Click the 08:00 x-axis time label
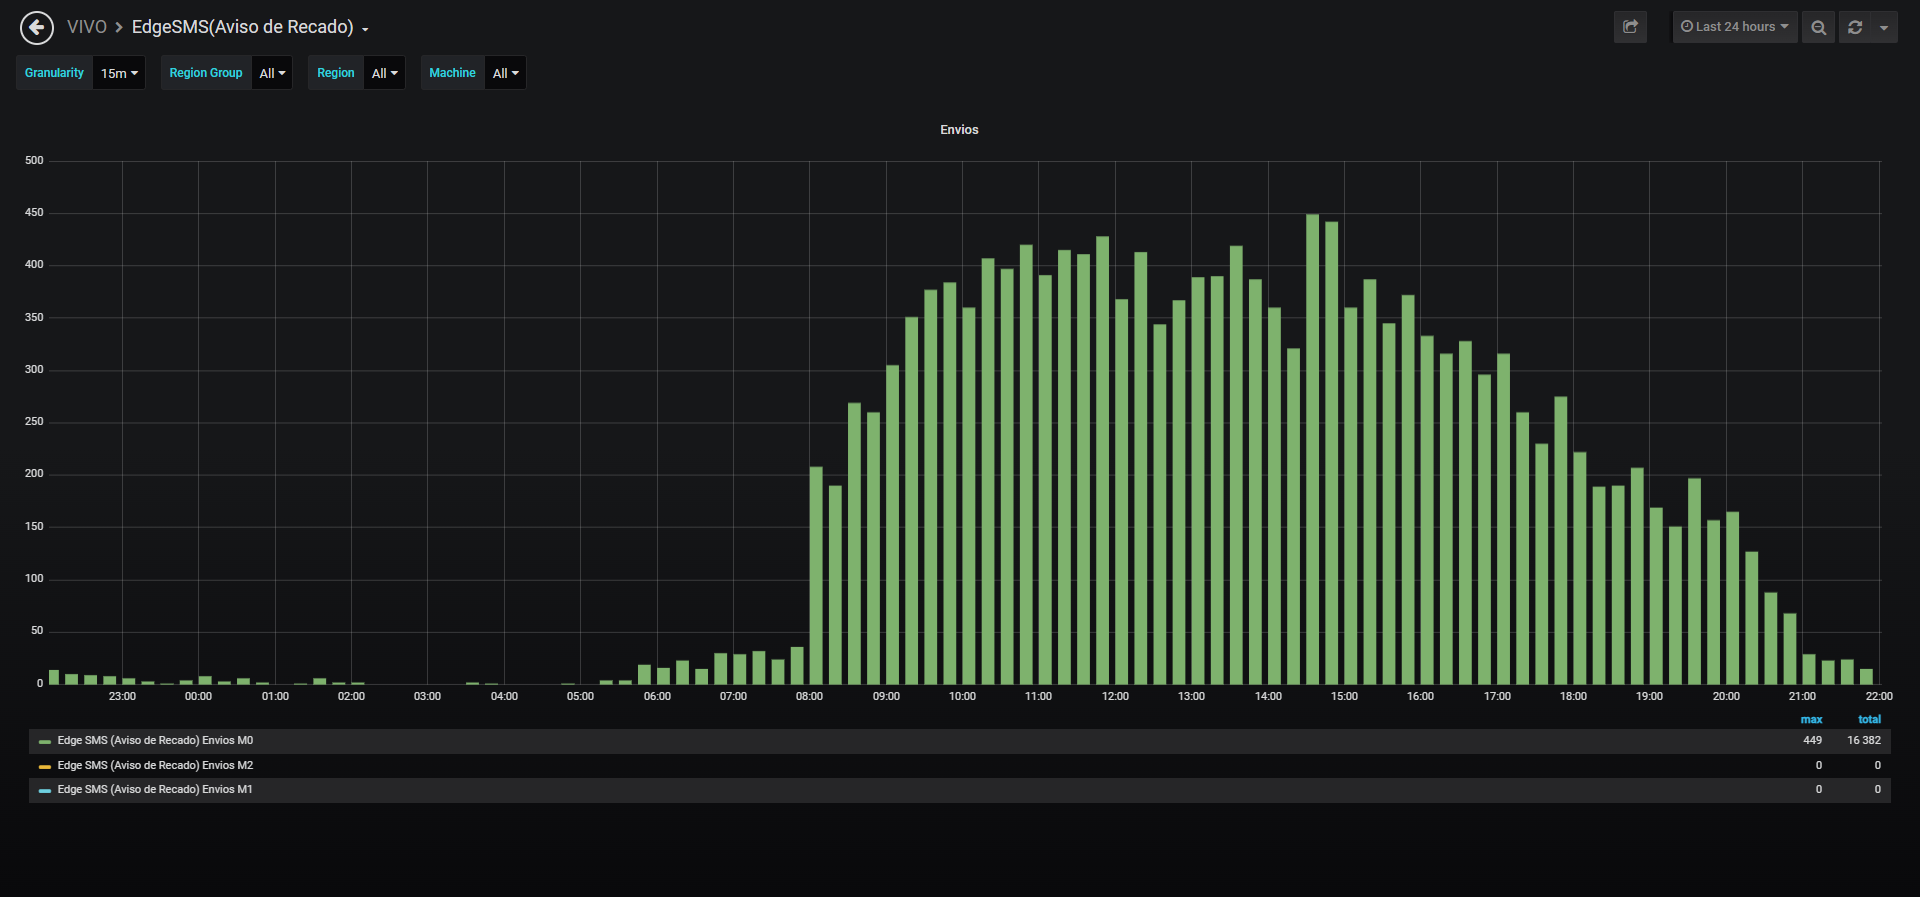Image resolution: width=1920 pixels, height=897 pixels. point(809,697)
